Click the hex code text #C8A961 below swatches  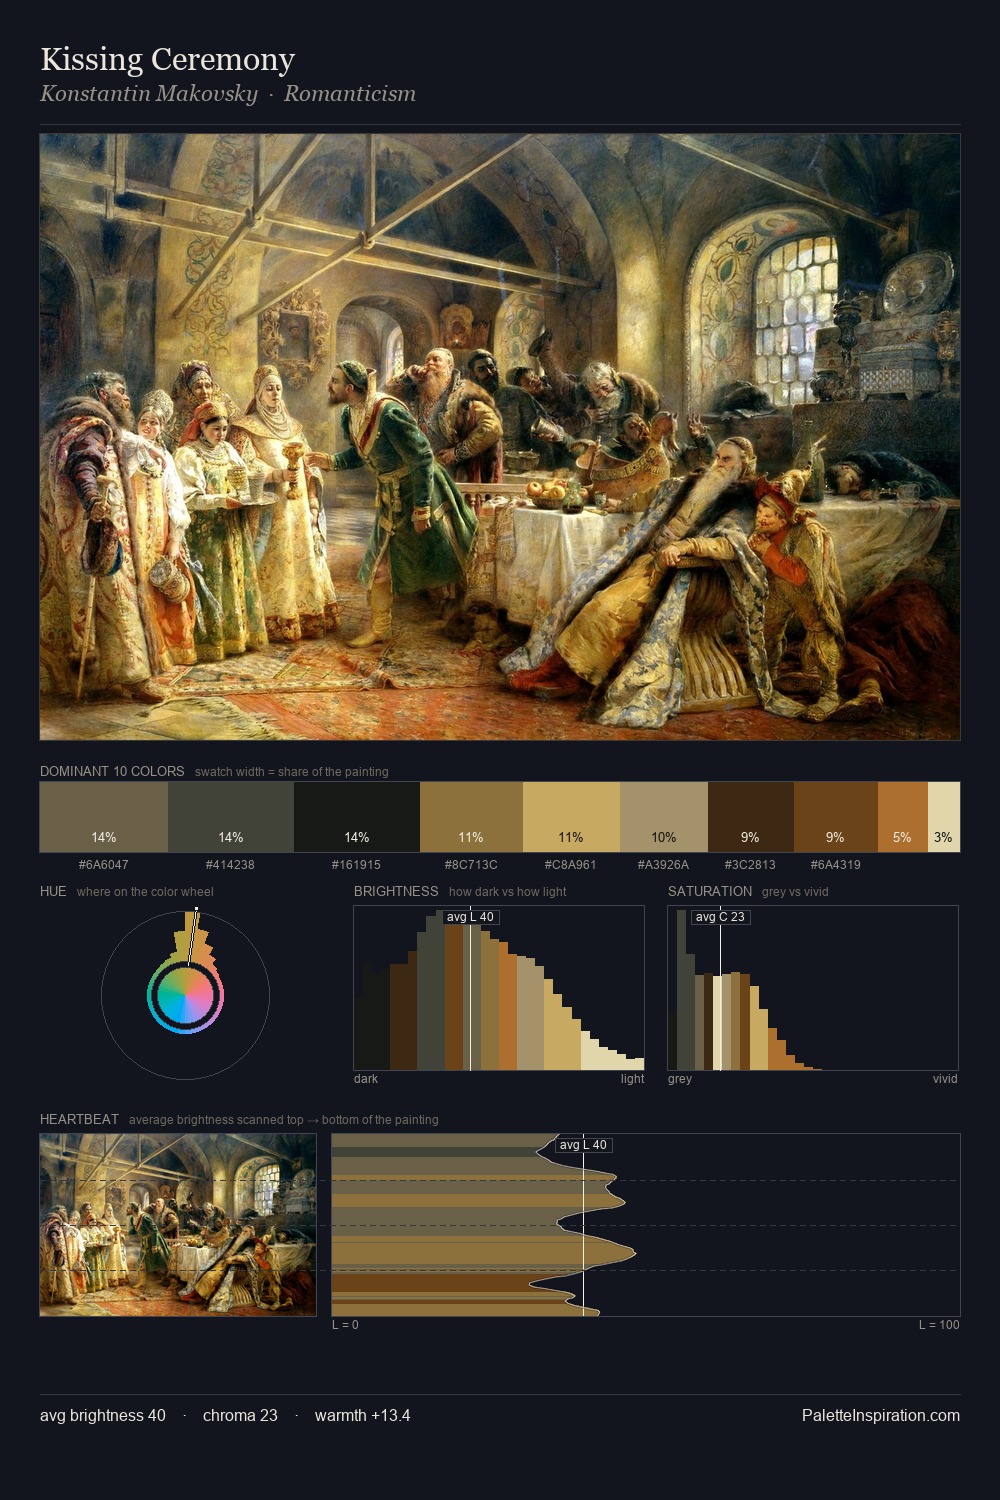(x=571, y=864)
